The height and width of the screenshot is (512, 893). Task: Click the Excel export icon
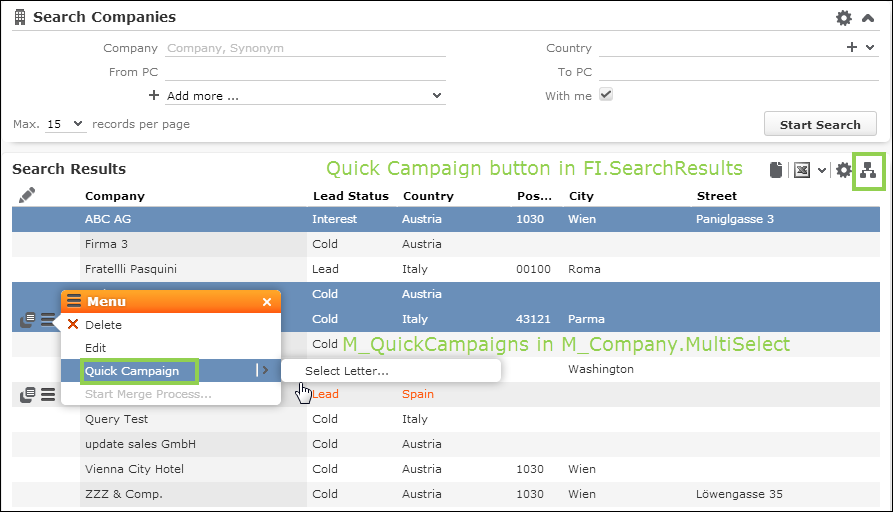click(801, 170)
